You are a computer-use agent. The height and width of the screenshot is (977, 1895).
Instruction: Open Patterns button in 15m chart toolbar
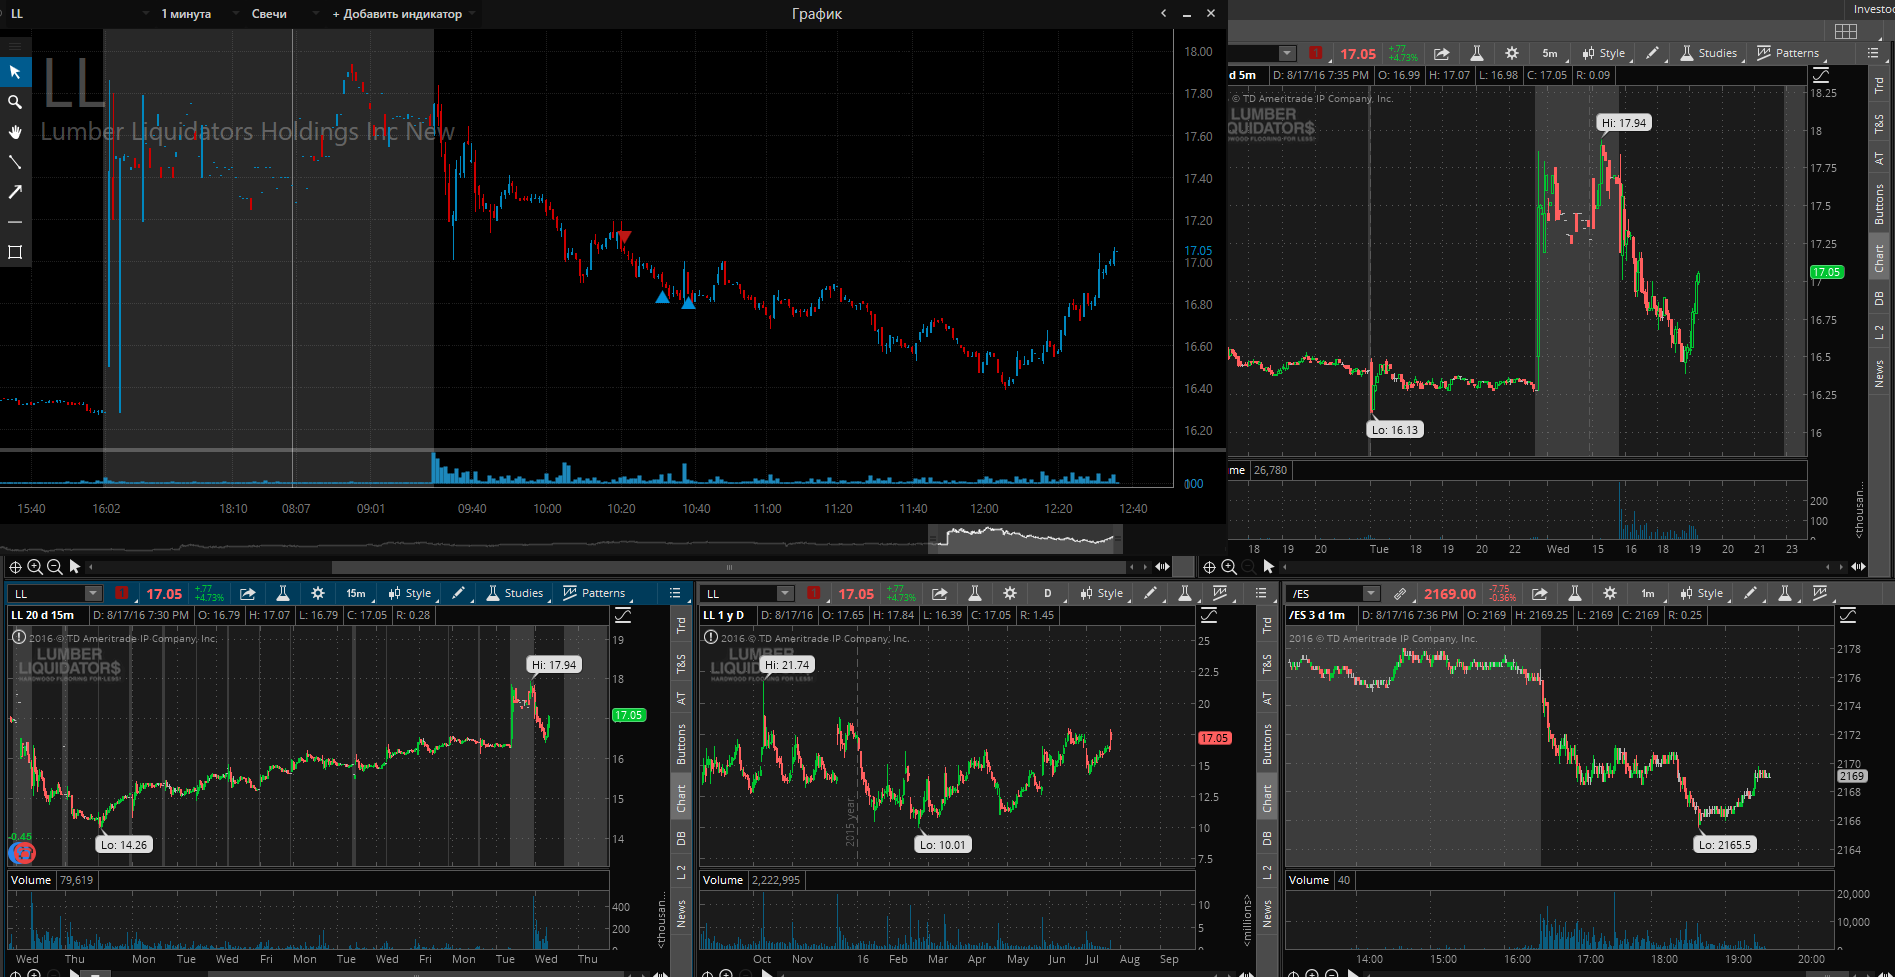point(594,593)
